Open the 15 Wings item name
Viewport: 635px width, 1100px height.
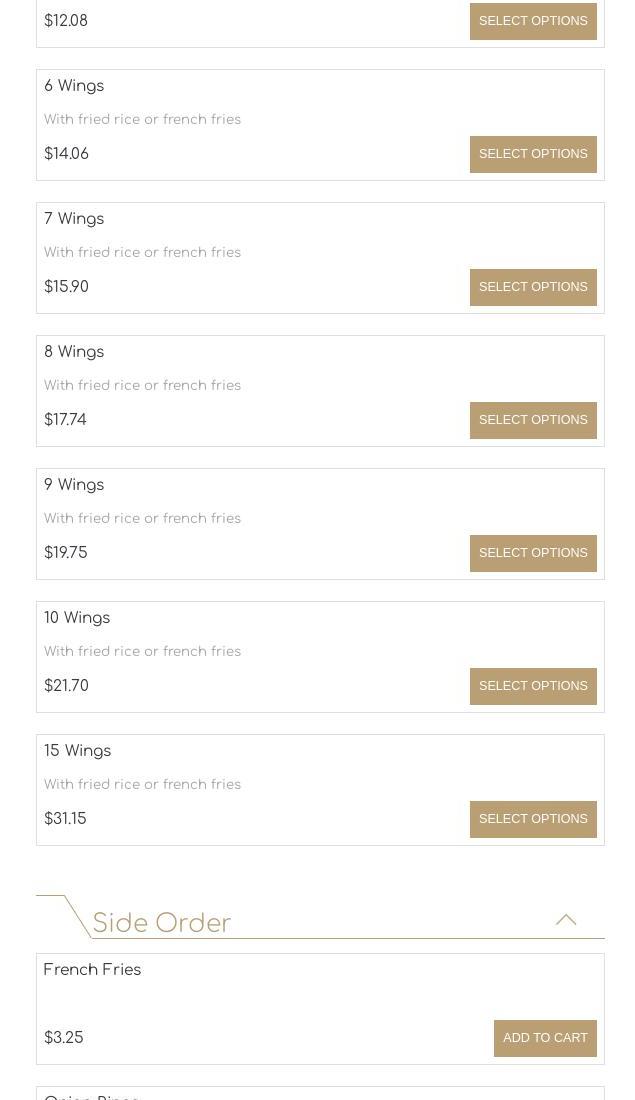pos(77,751)
